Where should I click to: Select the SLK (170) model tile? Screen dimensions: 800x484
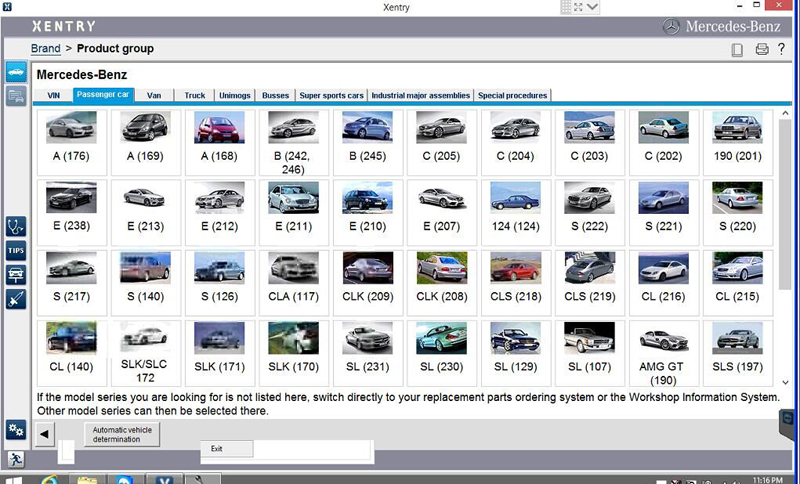click(x=293, y=353)
